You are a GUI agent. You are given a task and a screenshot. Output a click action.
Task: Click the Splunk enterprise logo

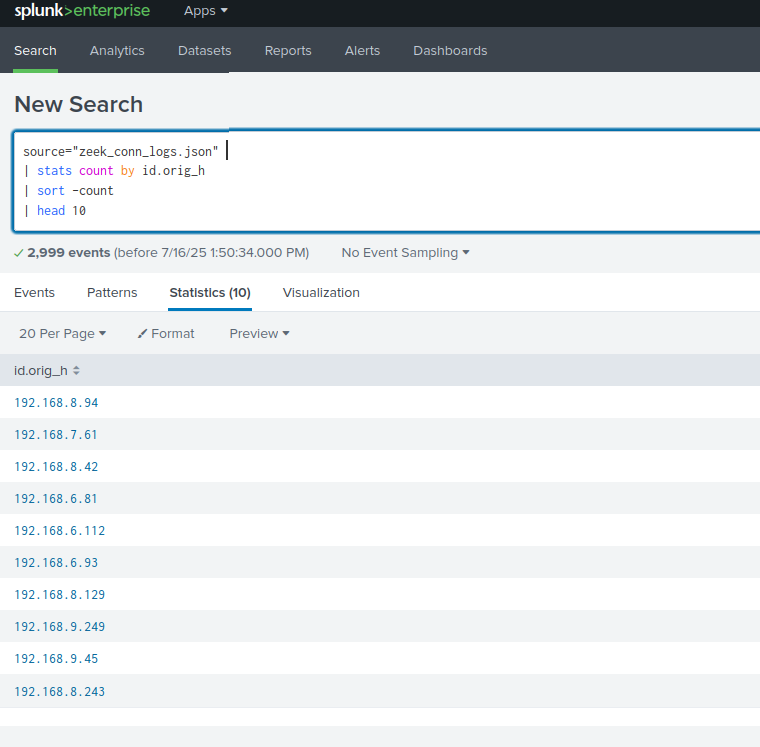(82, 11)
